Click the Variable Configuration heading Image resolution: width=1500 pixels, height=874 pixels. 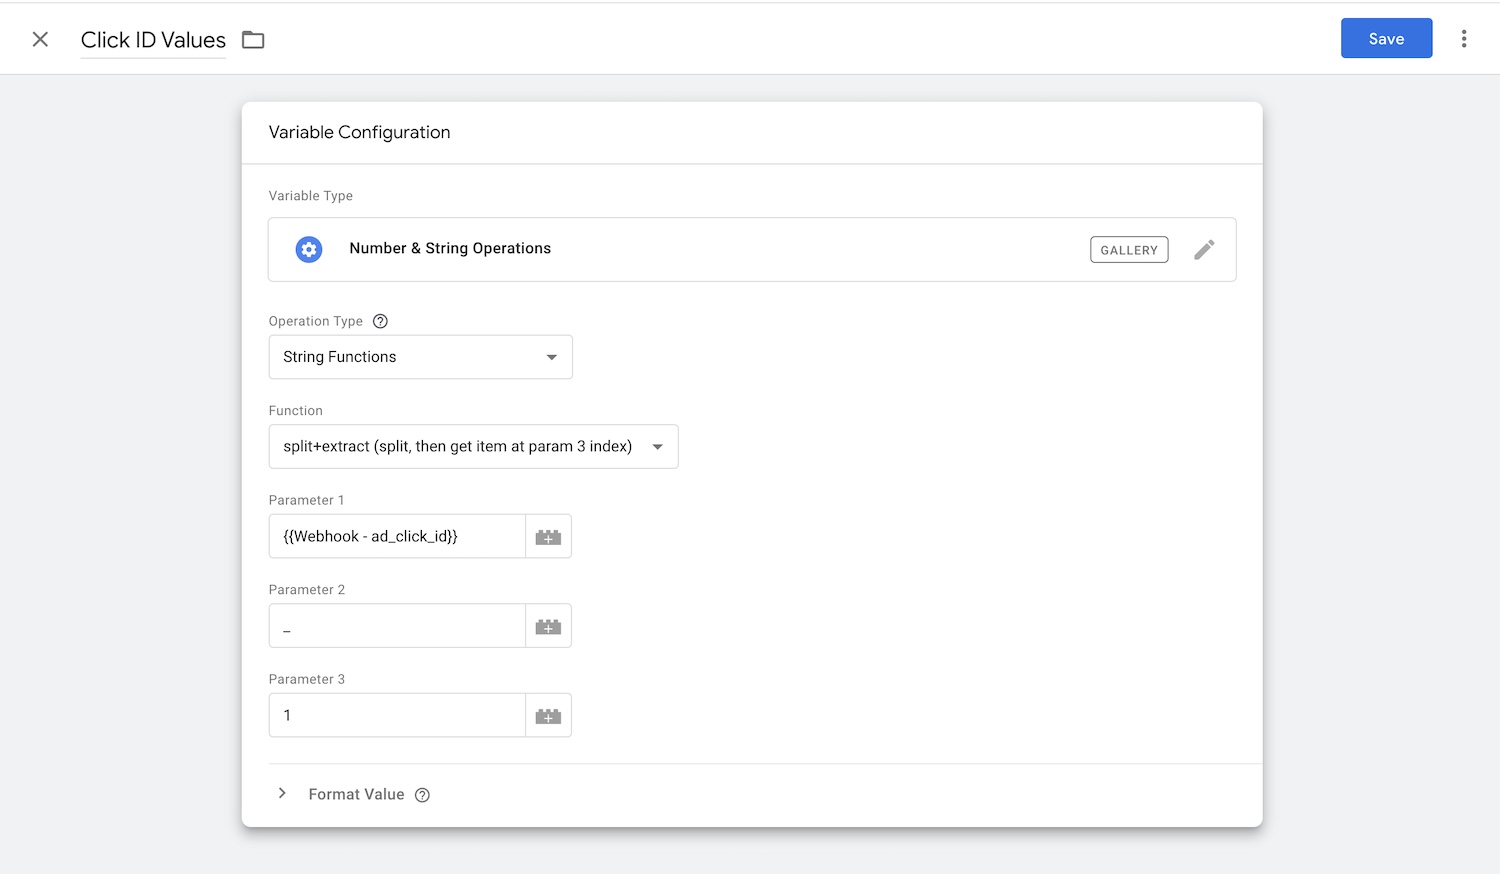(359, 132)
